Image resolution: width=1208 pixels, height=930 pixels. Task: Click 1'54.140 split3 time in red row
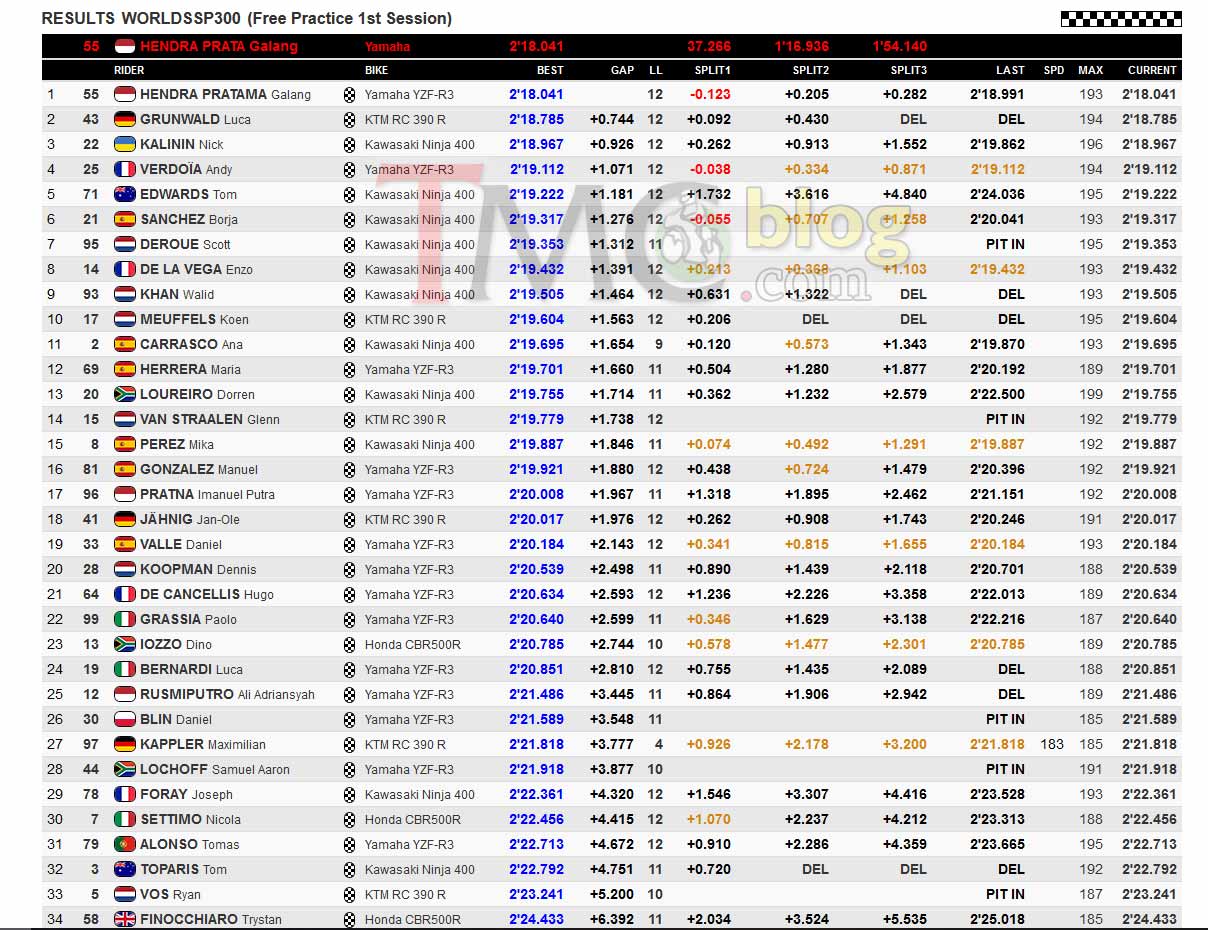[x=899, y=46]
